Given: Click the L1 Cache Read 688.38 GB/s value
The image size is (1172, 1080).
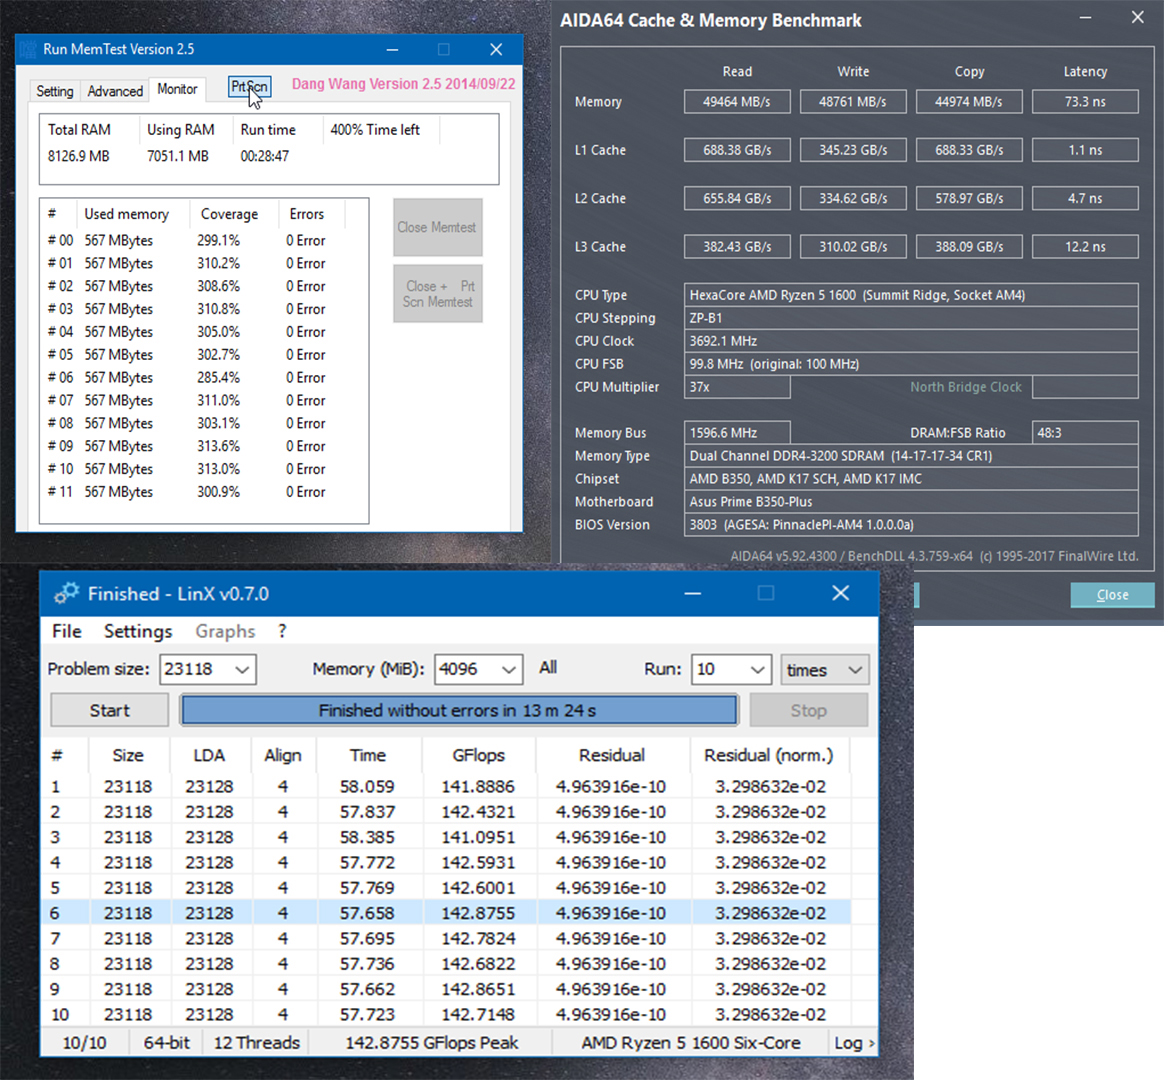Looking at the screenshot, I should (737, 150).
